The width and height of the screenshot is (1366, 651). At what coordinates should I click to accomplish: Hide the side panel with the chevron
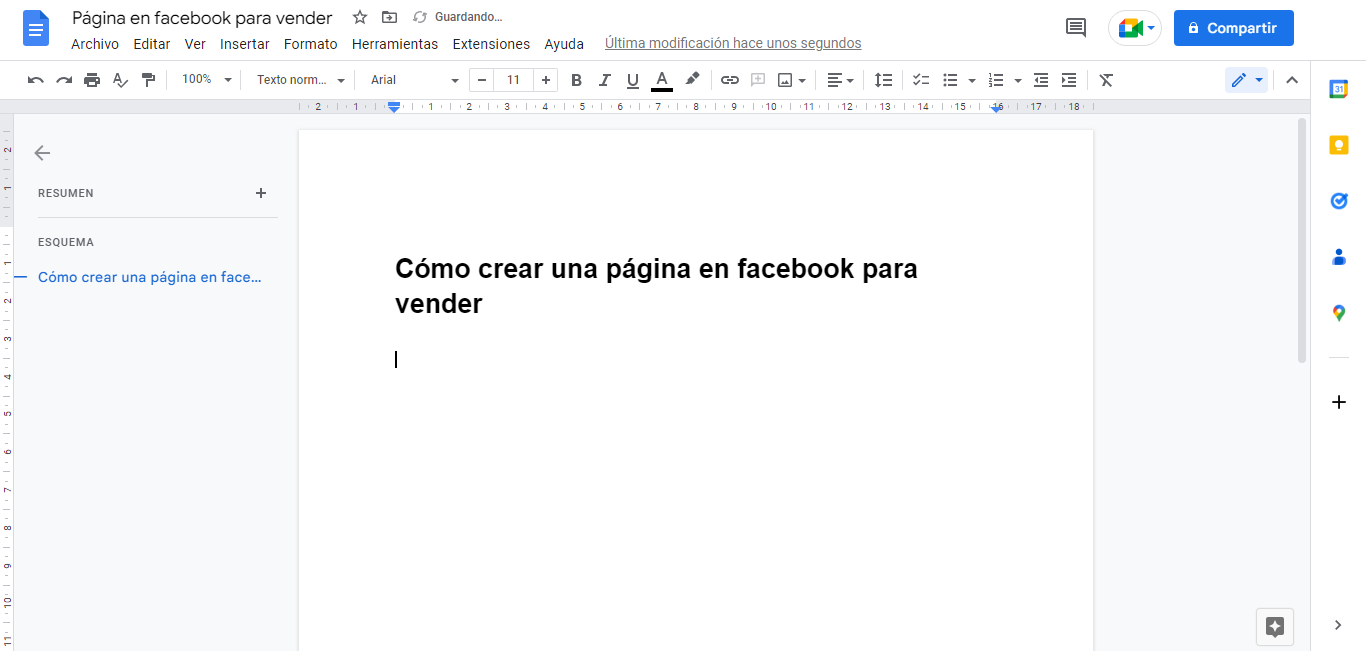point(1339,625)
